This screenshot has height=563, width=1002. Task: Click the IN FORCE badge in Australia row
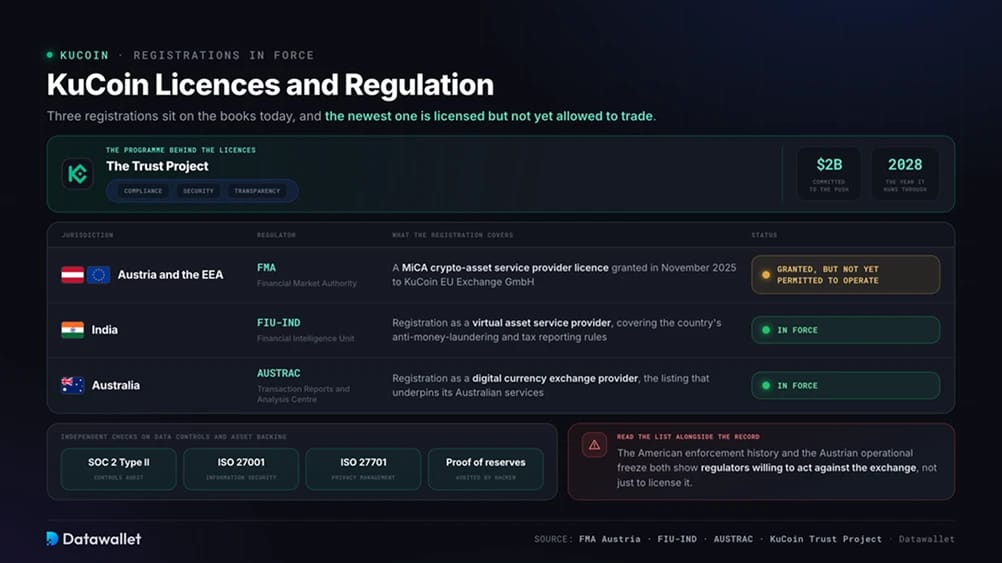(845, 386)
